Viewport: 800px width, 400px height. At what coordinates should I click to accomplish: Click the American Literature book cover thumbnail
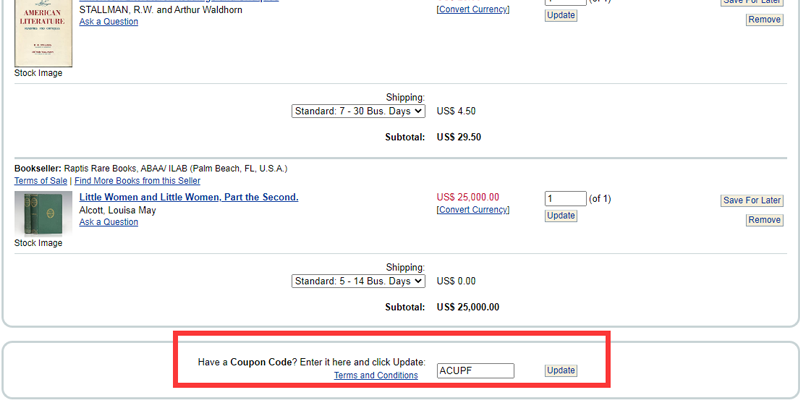pos(43,33)
